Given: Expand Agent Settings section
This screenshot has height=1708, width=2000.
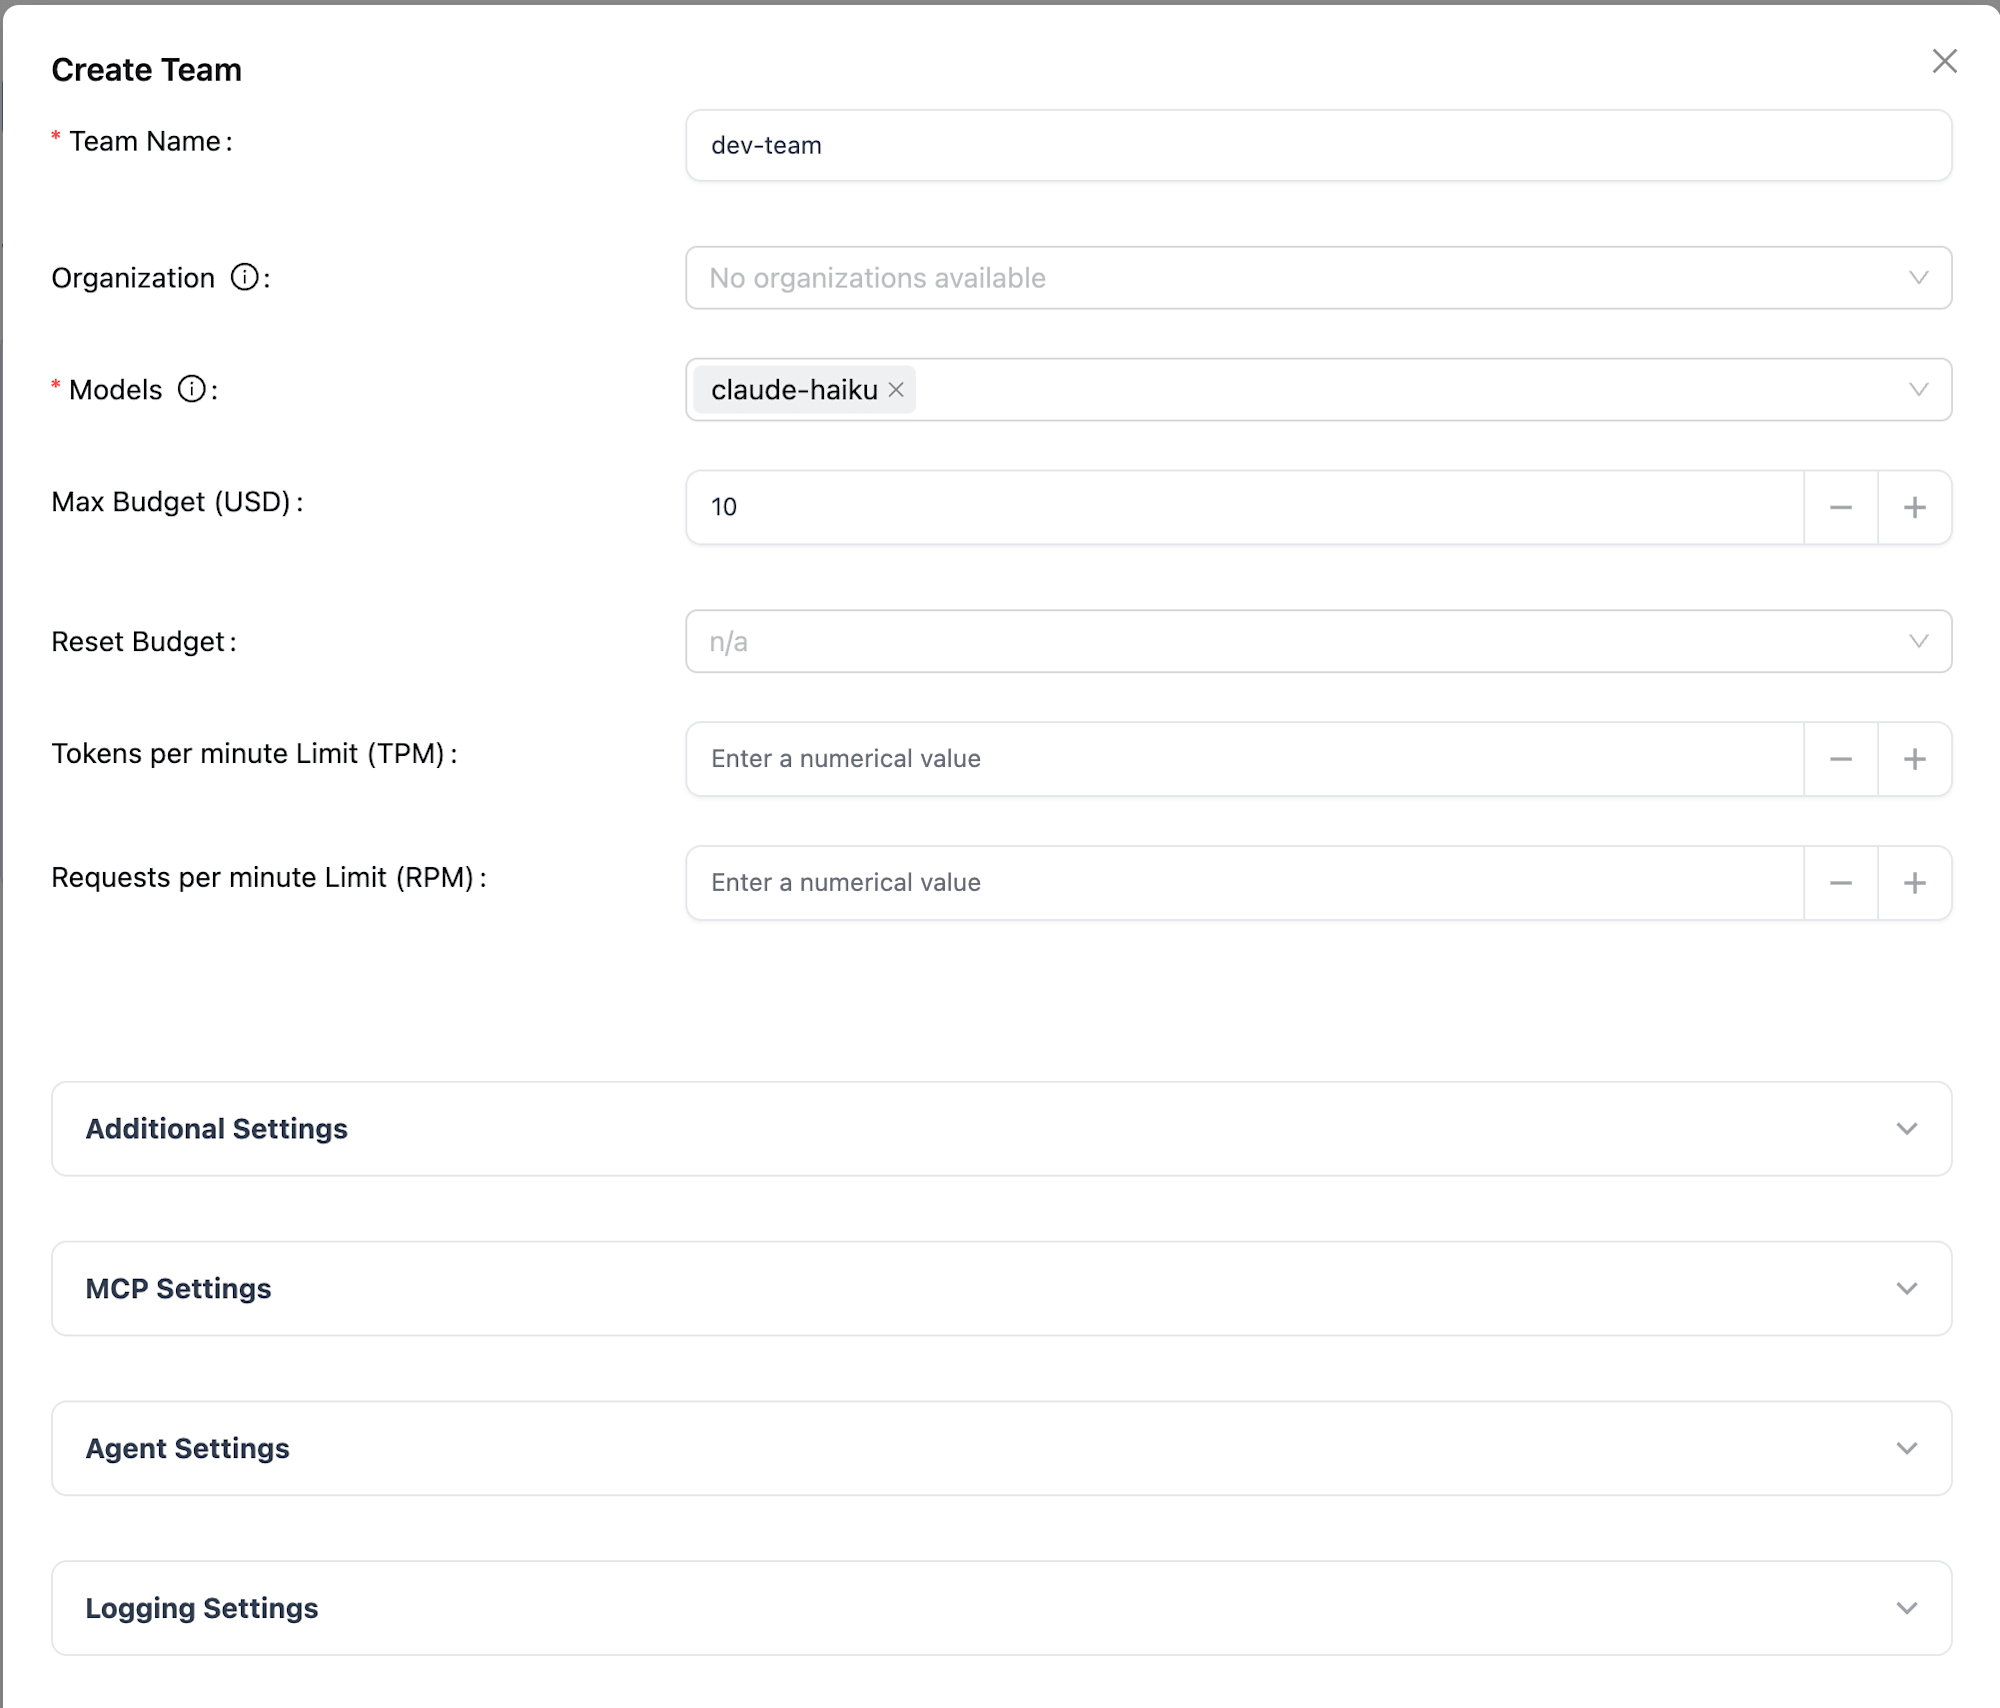Looking at the screenshot, I should [1001, 1449].
